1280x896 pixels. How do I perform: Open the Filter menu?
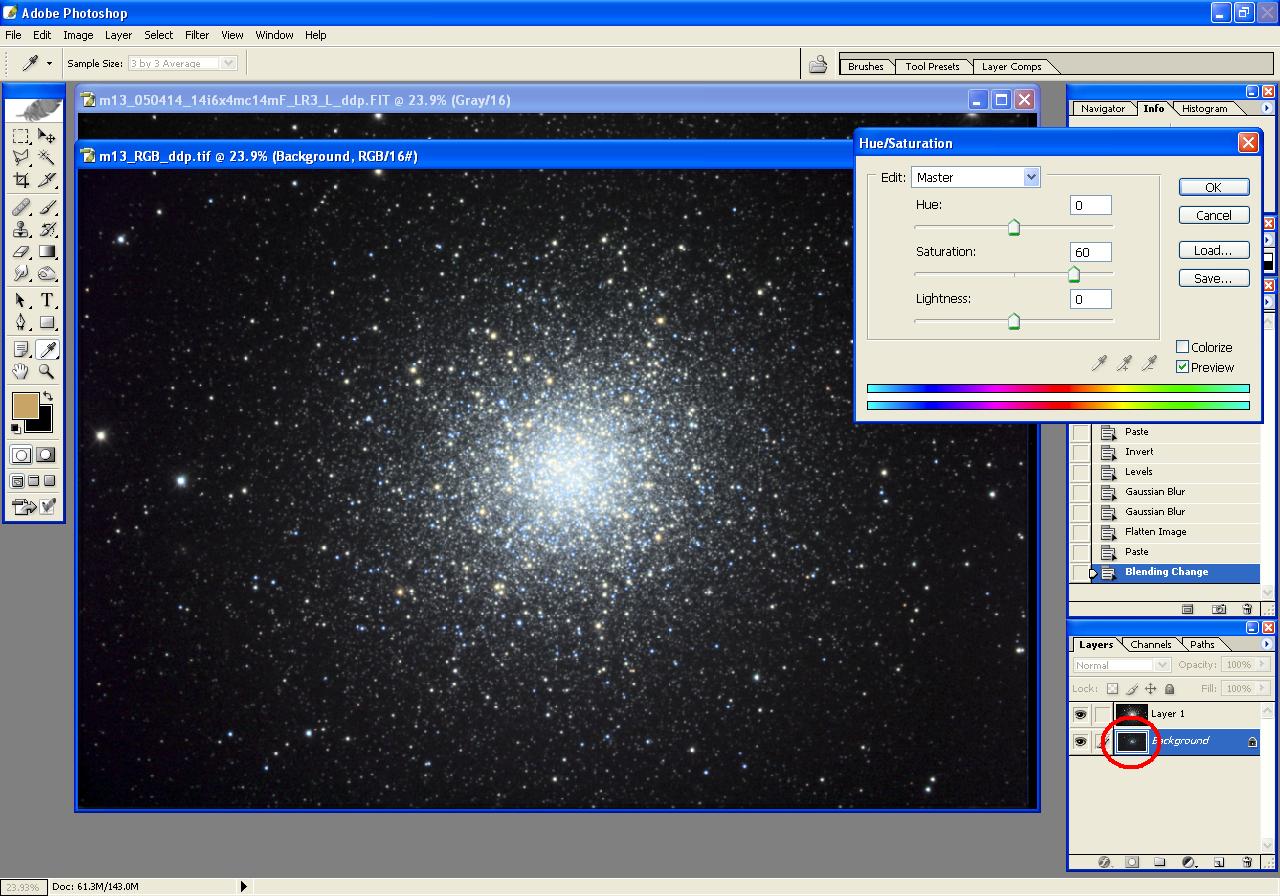pyautogui.click(x=197, y=35)
